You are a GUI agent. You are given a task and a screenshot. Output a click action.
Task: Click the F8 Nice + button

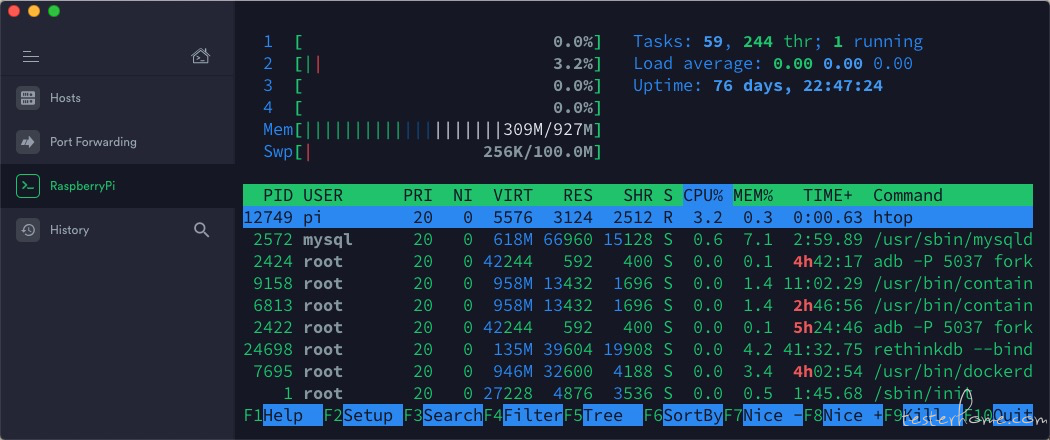pyautogui.click(x=843, y=415)
